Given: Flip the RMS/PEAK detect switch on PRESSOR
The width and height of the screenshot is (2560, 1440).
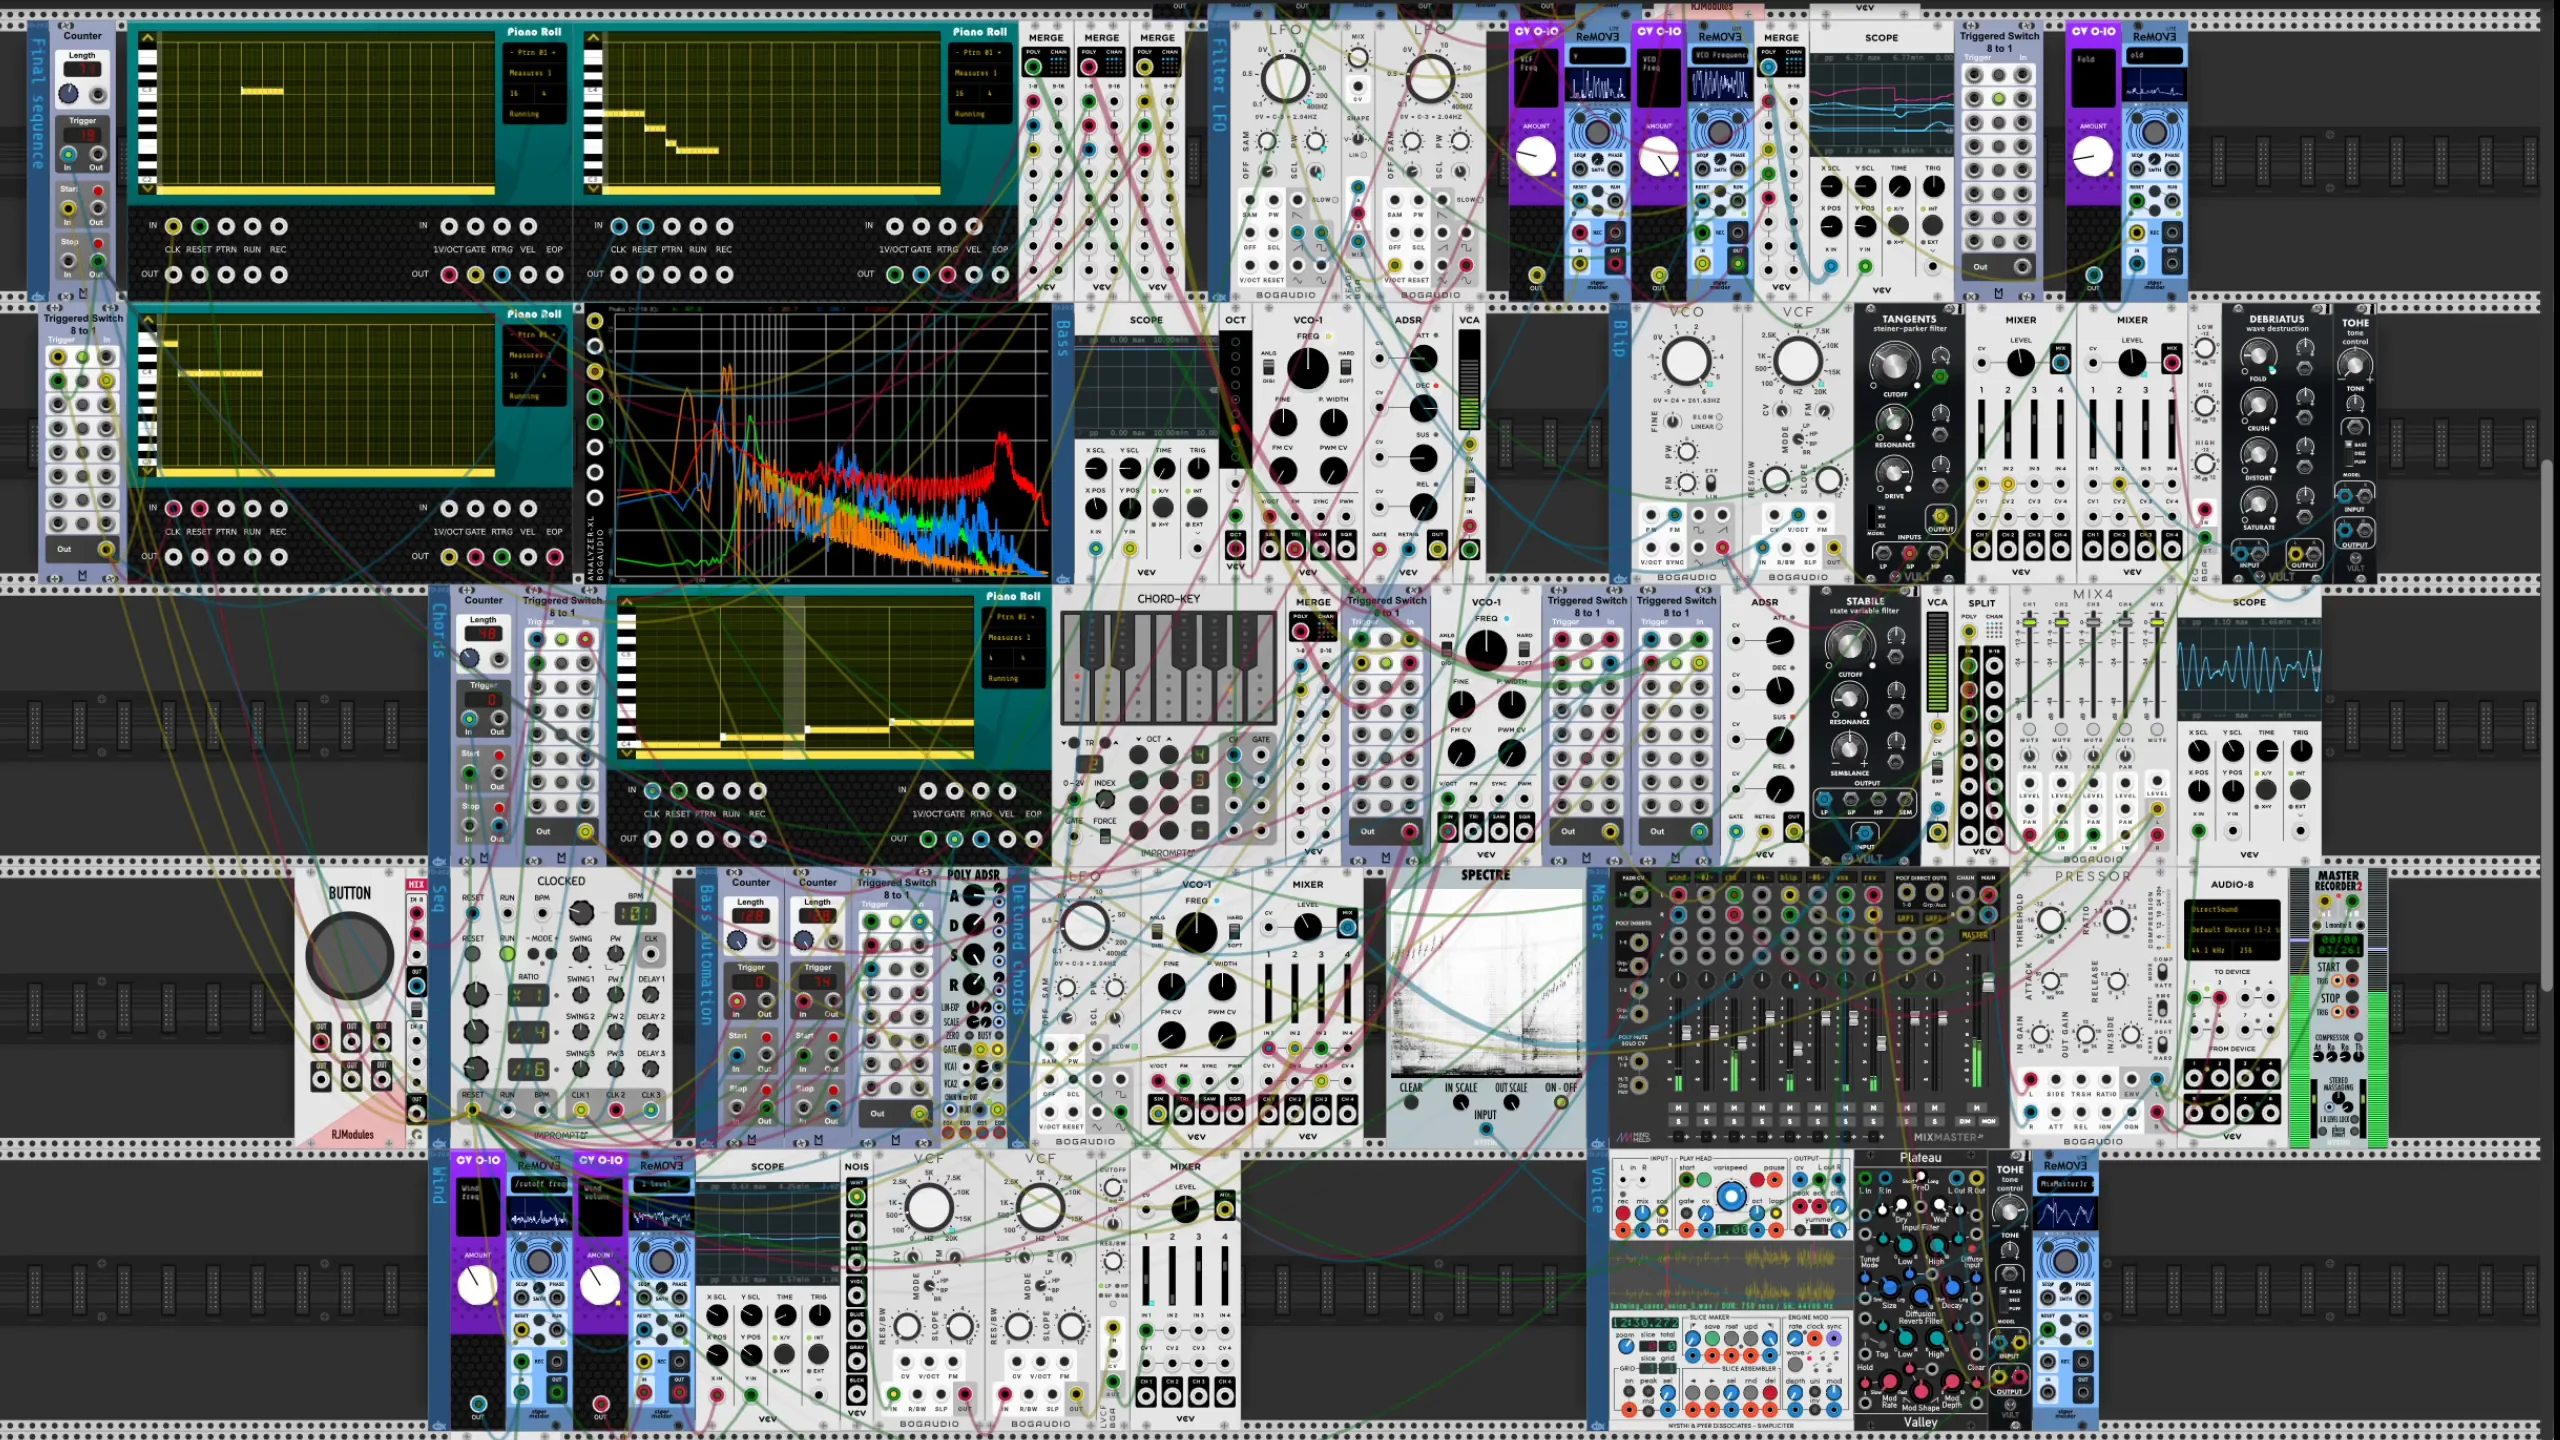Looking at the screenshot, I should 2163,1007.
